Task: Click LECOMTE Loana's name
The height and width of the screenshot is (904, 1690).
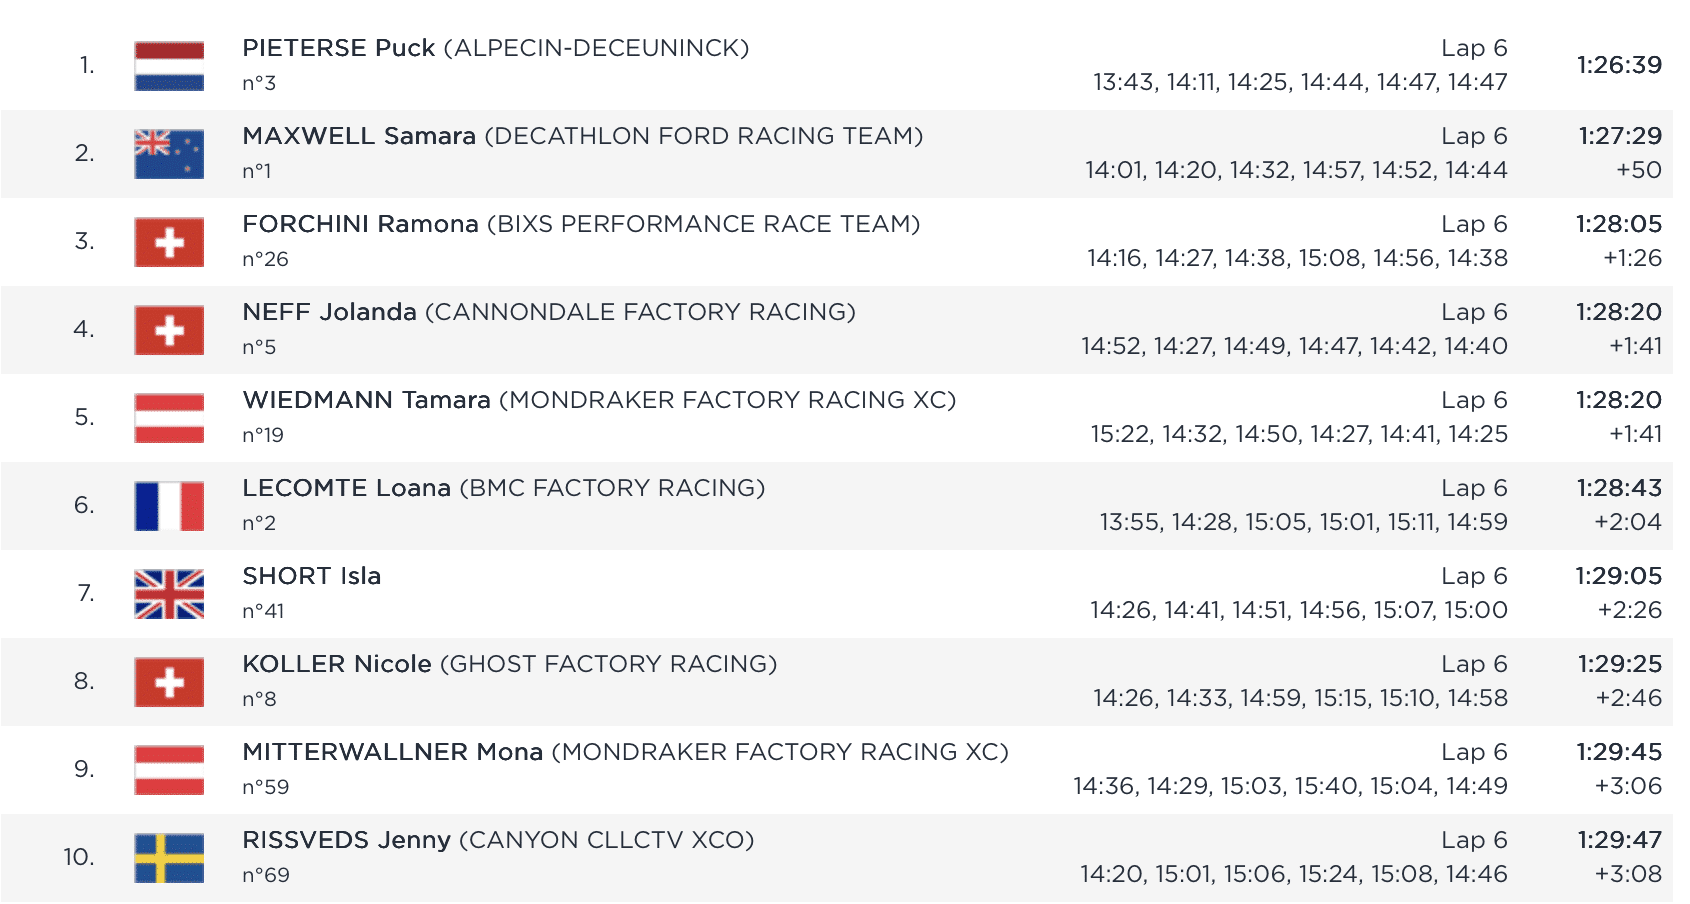Action: (346, 488)
